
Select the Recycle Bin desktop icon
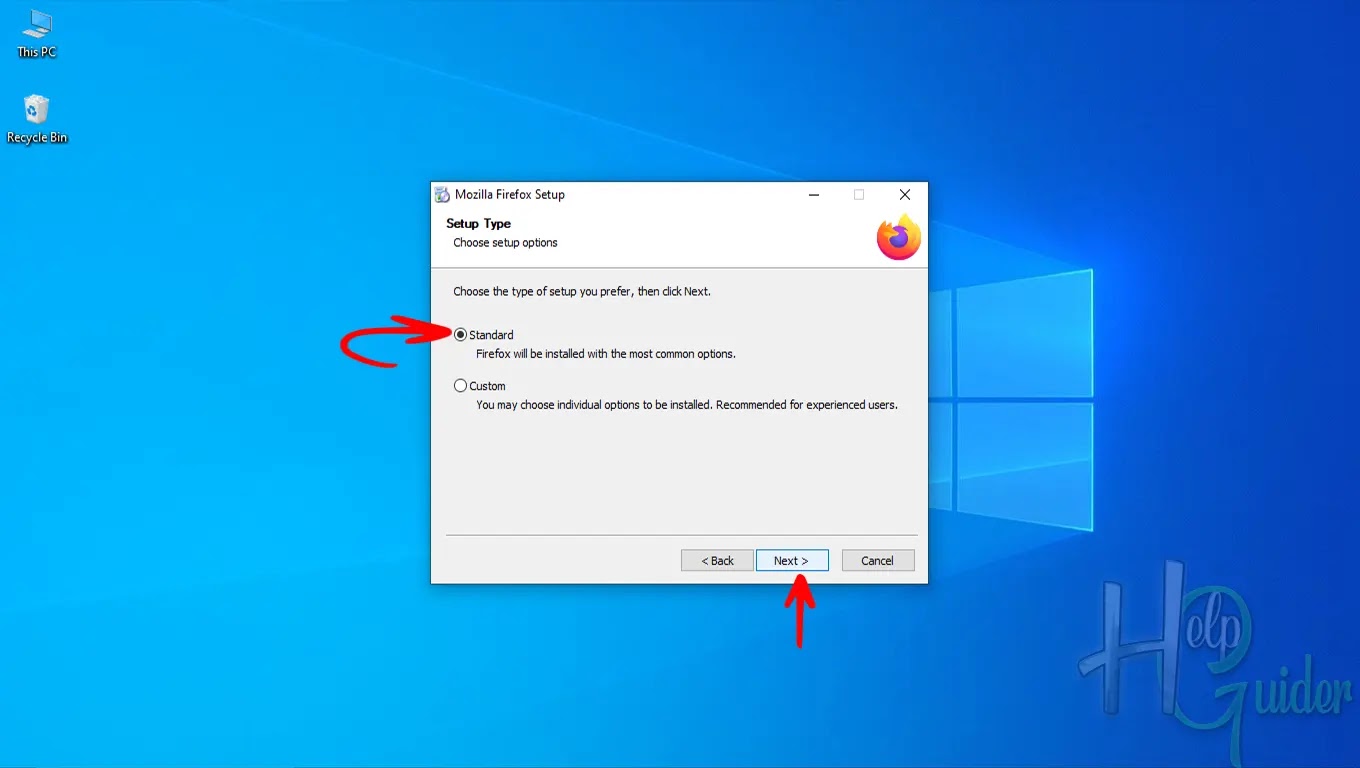point(37,119)
